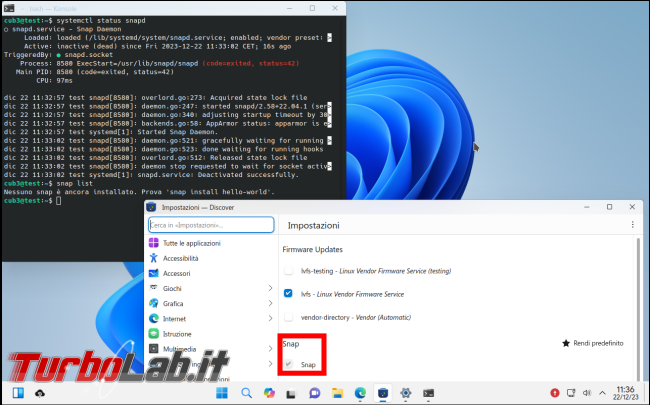Click 'TriggeredBy: snapd.socket' line in Konsole

coord(58,55)
